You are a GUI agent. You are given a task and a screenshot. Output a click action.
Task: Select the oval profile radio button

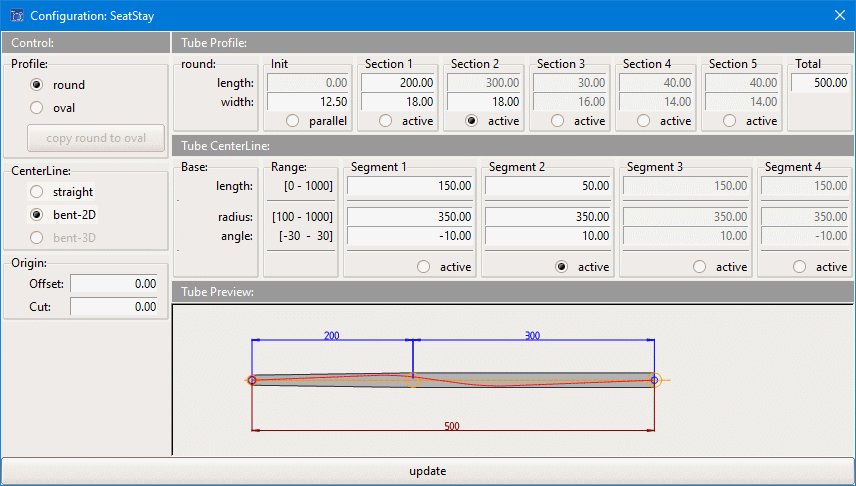pyautogui.click(x=37, y=108)
